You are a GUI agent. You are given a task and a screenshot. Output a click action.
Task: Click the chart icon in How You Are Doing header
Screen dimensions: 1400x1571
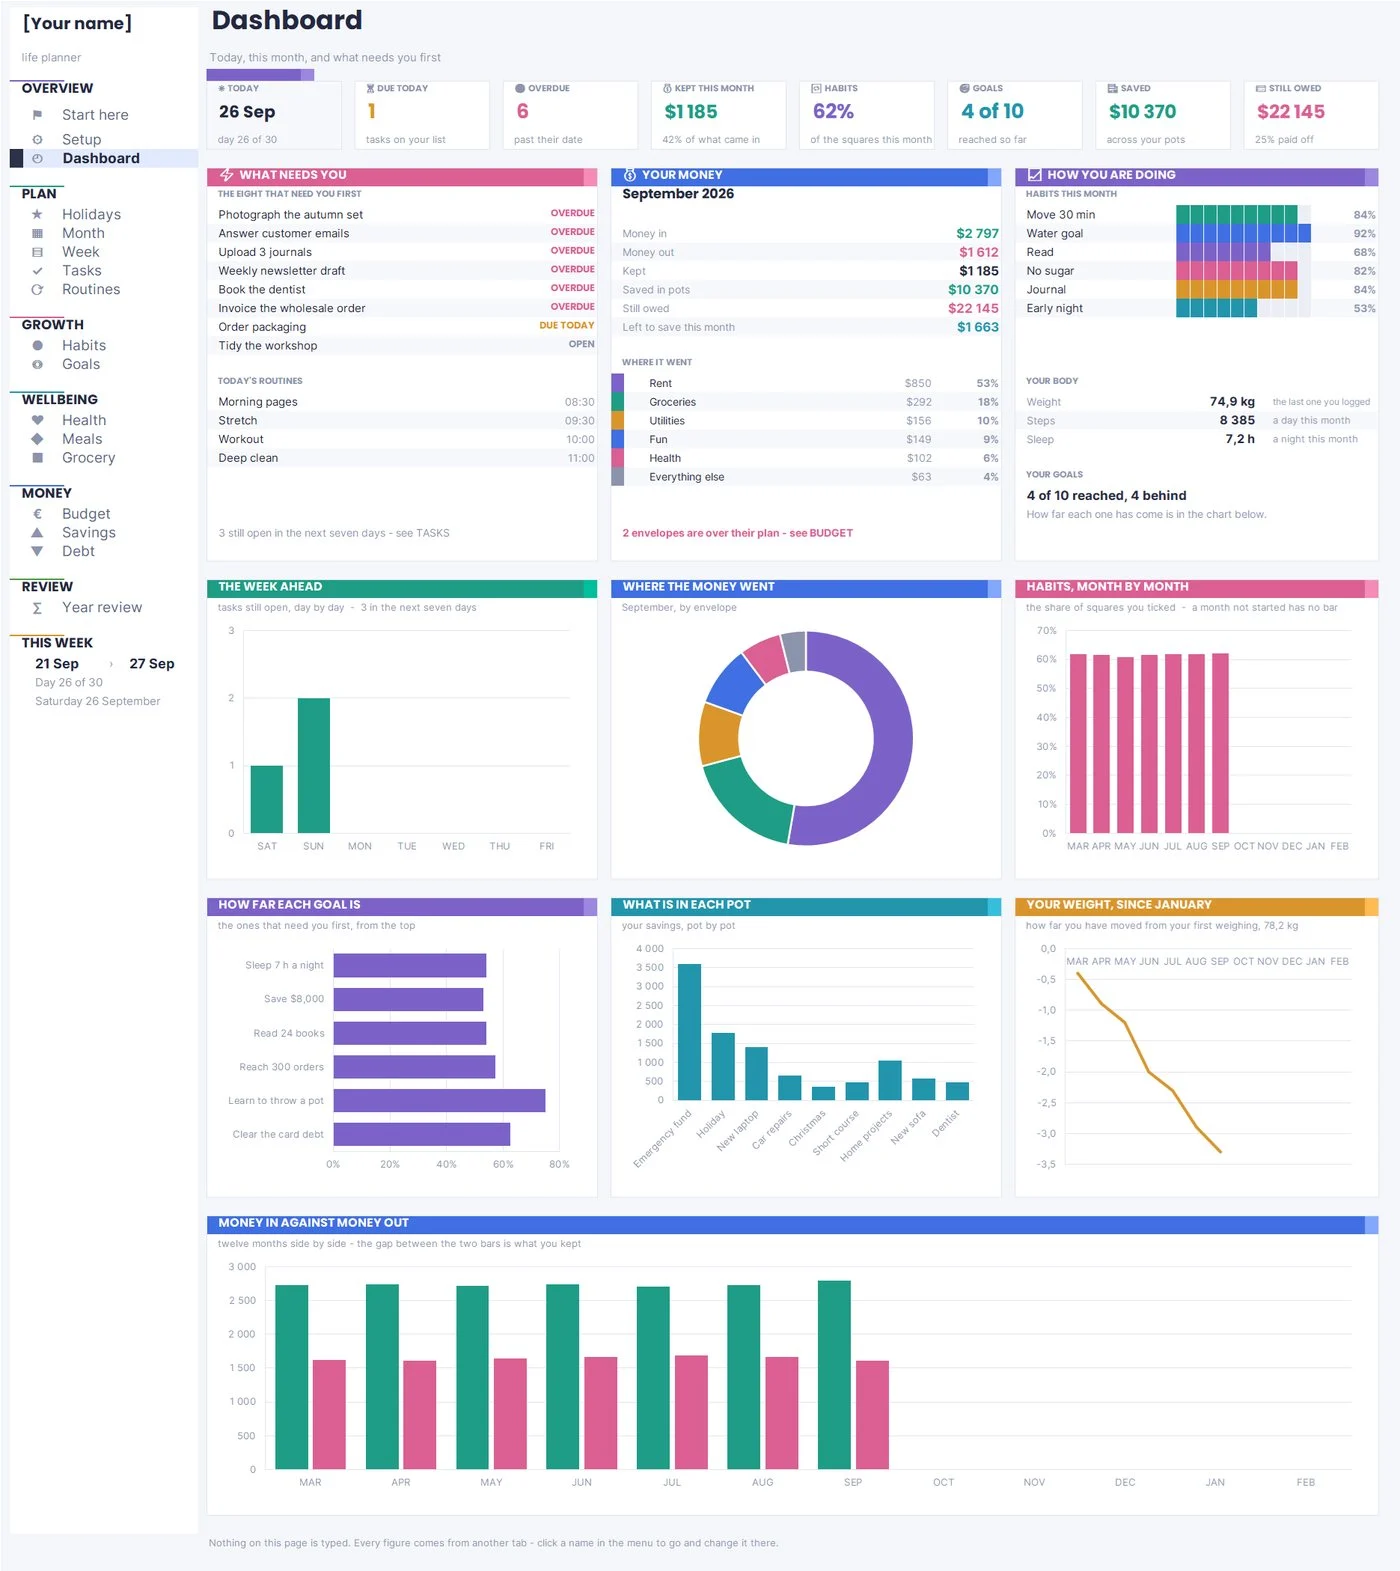(x=1034, y=175)
